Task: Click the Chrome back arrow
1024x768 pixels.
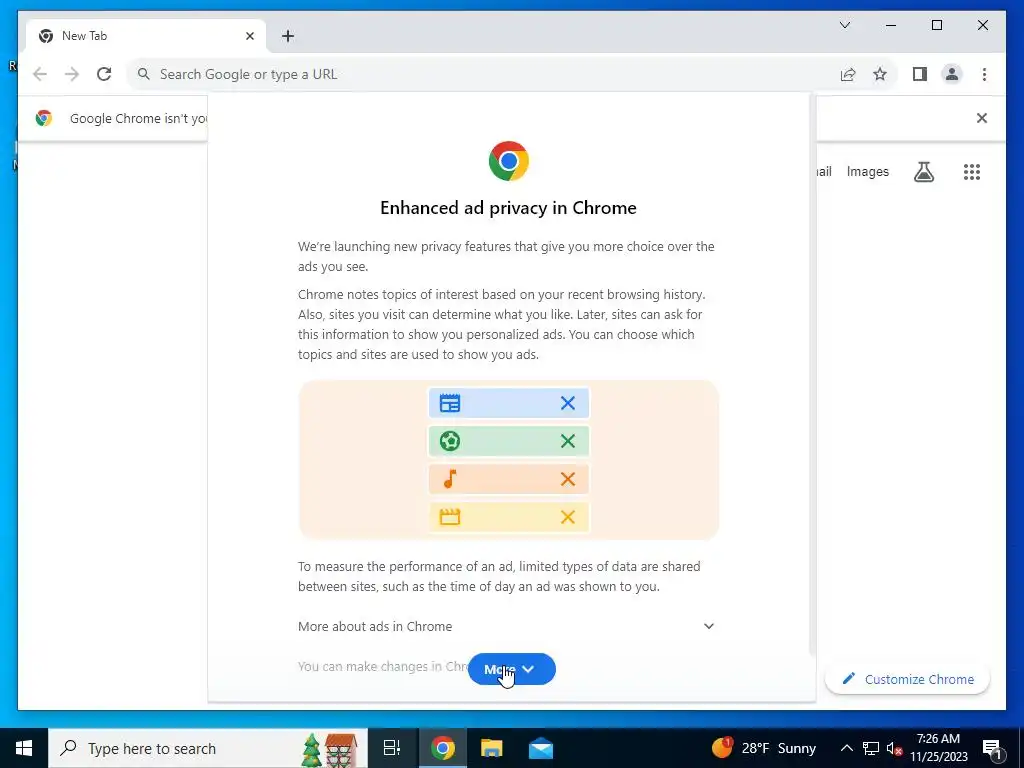Action: (40, 74)
